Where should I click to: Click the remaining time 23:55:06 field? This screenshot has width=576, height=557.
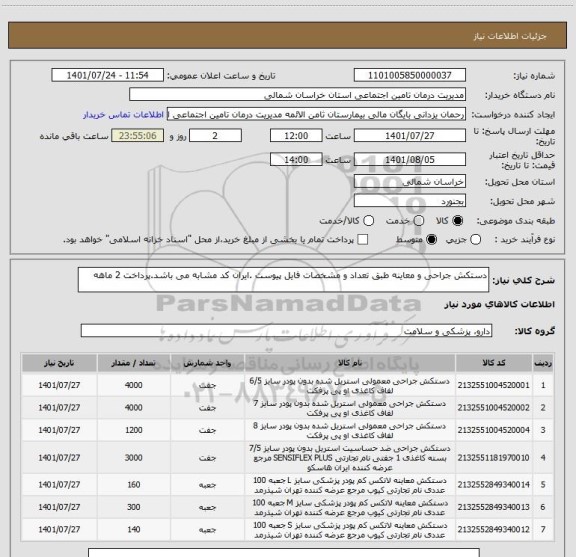pos(137,136)
